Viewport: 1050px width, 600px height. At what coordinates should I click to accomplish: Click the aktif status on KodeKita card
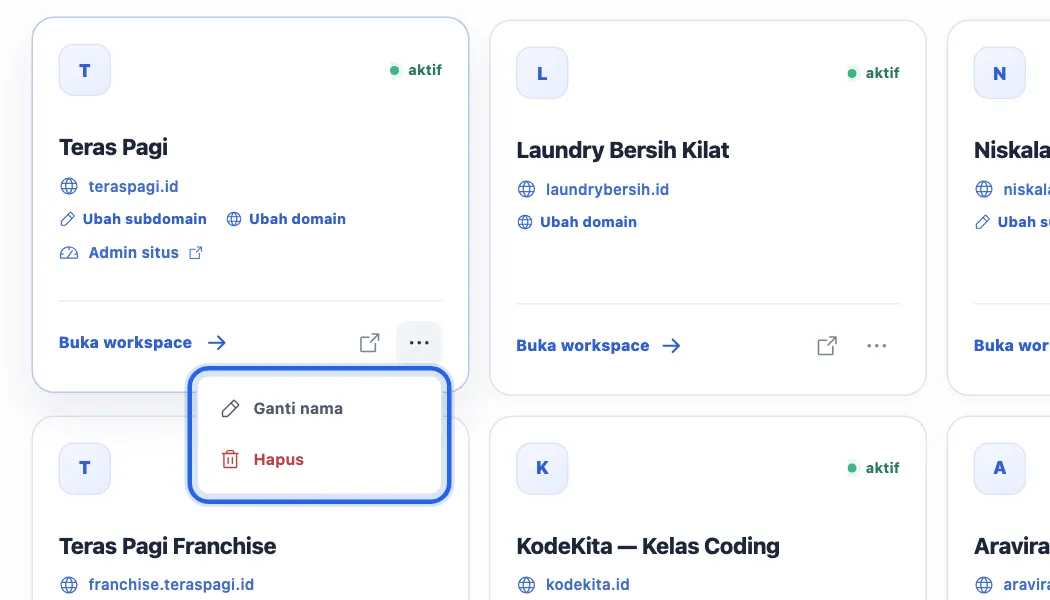click(x=873, y=468)
